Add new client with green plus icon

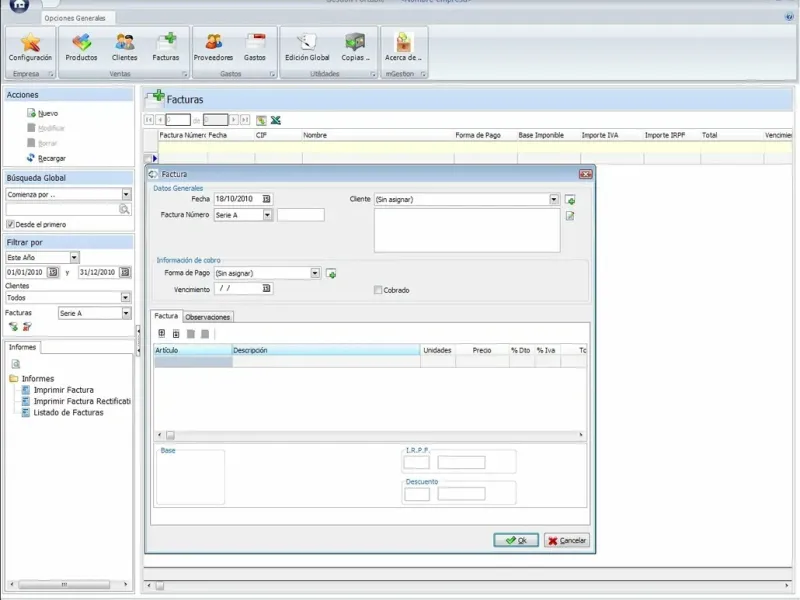[x=570, y=200]
